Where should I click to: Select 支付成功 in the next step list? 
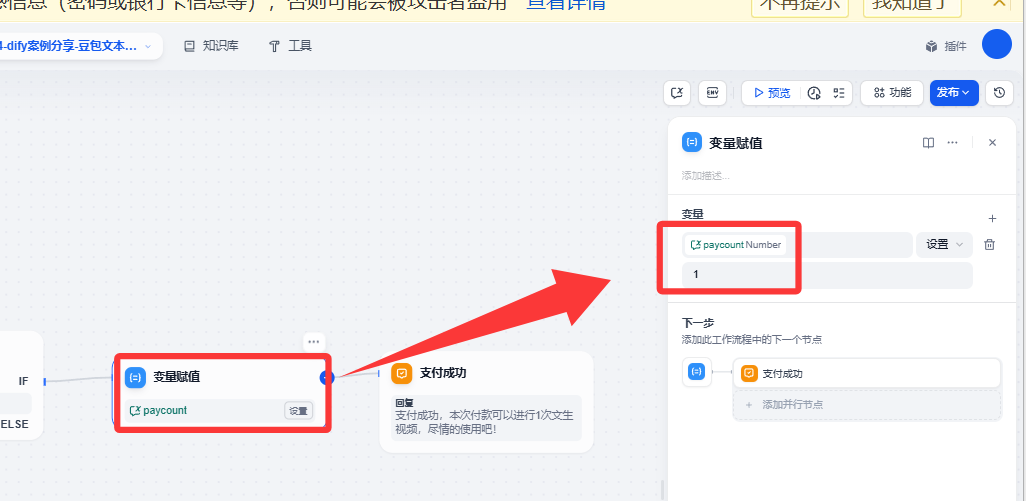click(x=867, y=373)
